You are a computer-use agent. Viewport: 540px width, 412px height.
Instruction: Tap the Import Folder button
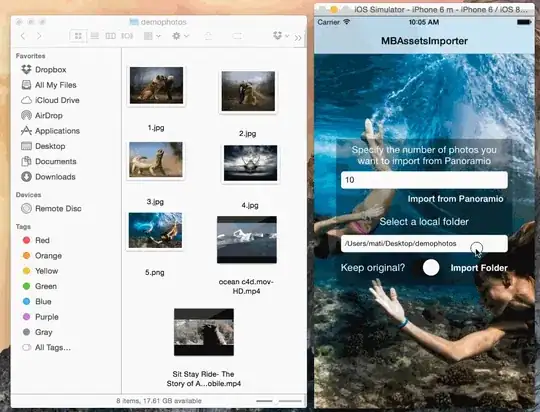pos(479,268)
